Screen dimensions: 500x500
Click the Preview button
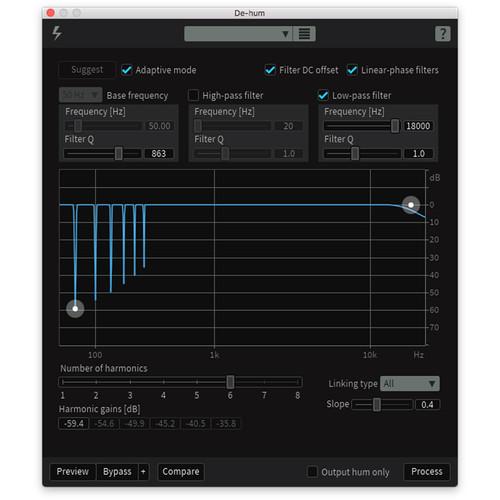point(73,472)
